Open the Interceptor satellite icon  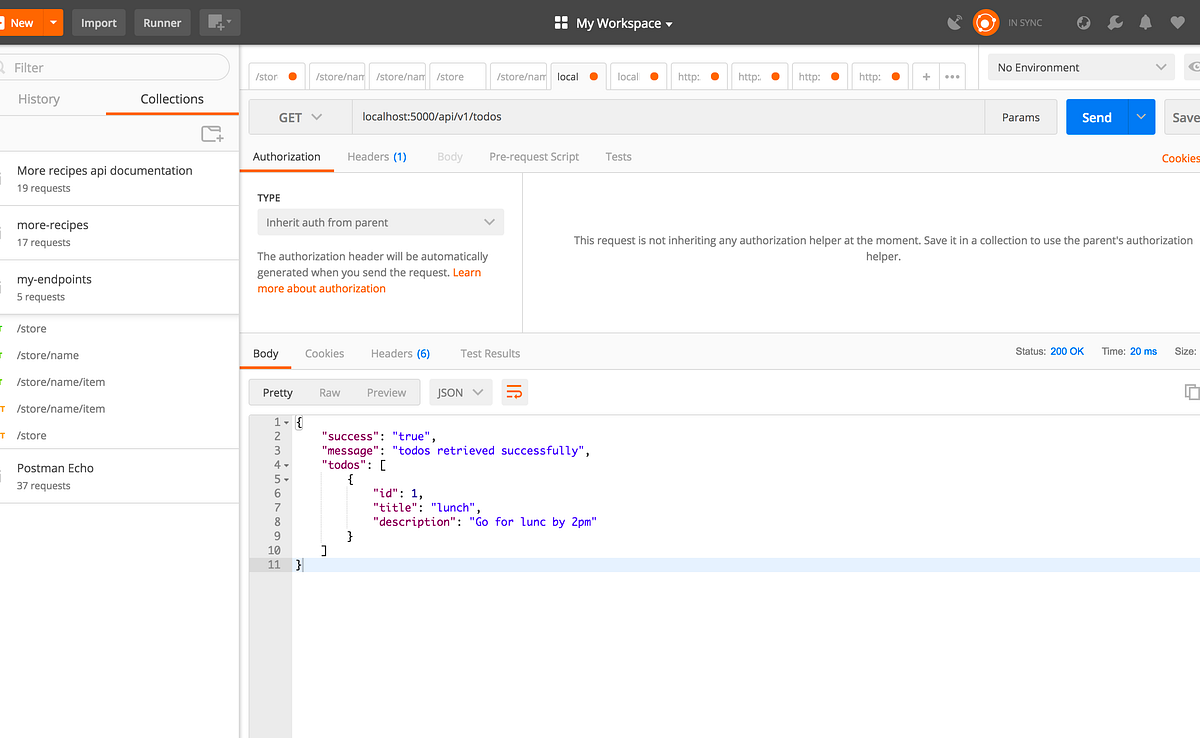pos(954,22)
